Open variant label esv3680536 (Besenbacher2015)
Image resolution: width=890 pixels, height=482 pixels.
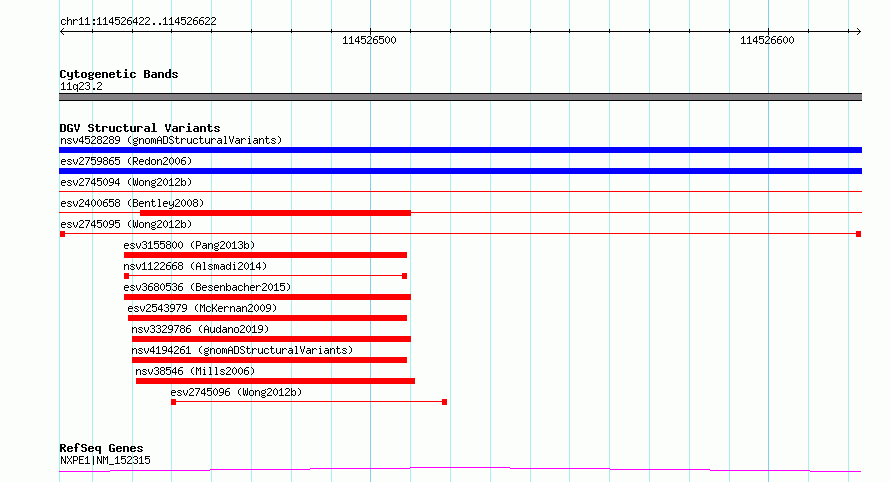tap(207, 287)
